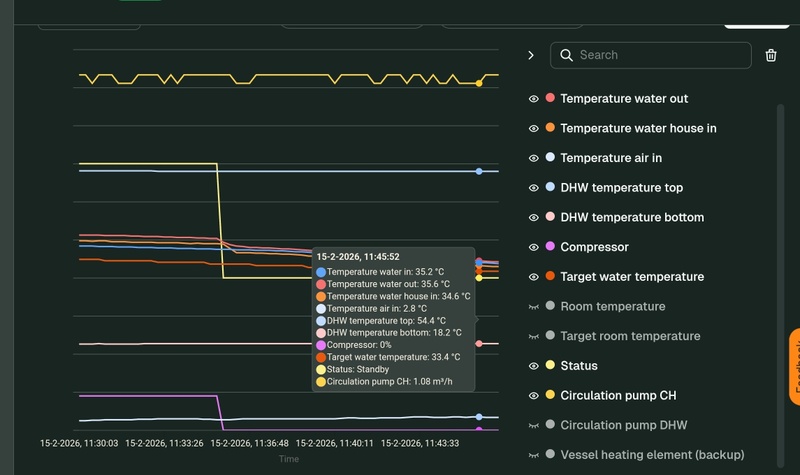The width and height of the screenshot is (800, 475).
Task: Enable the Target room temperature series
Action: (534, 336)
